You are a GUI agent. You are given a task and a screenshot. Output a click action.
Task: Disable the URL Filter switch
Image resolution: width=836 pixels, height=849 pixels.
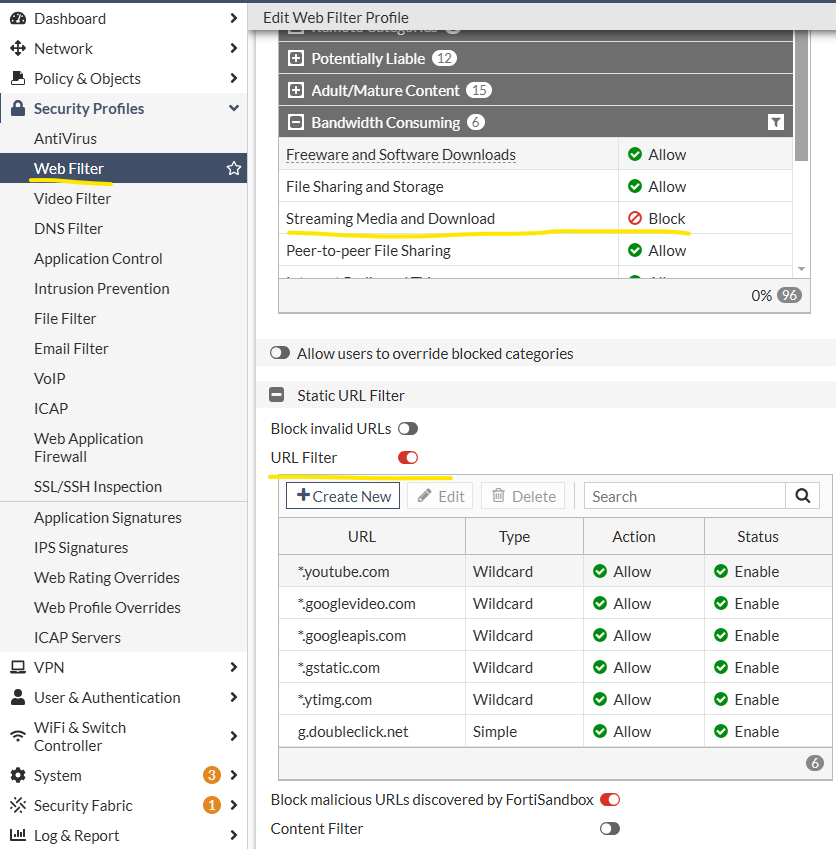pyautogui.click(x=408, y=458)
